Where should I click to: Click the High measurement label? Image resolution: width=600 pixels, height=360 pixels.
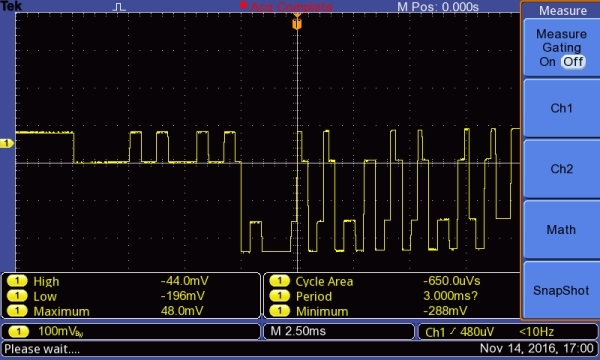click(46, 282)
